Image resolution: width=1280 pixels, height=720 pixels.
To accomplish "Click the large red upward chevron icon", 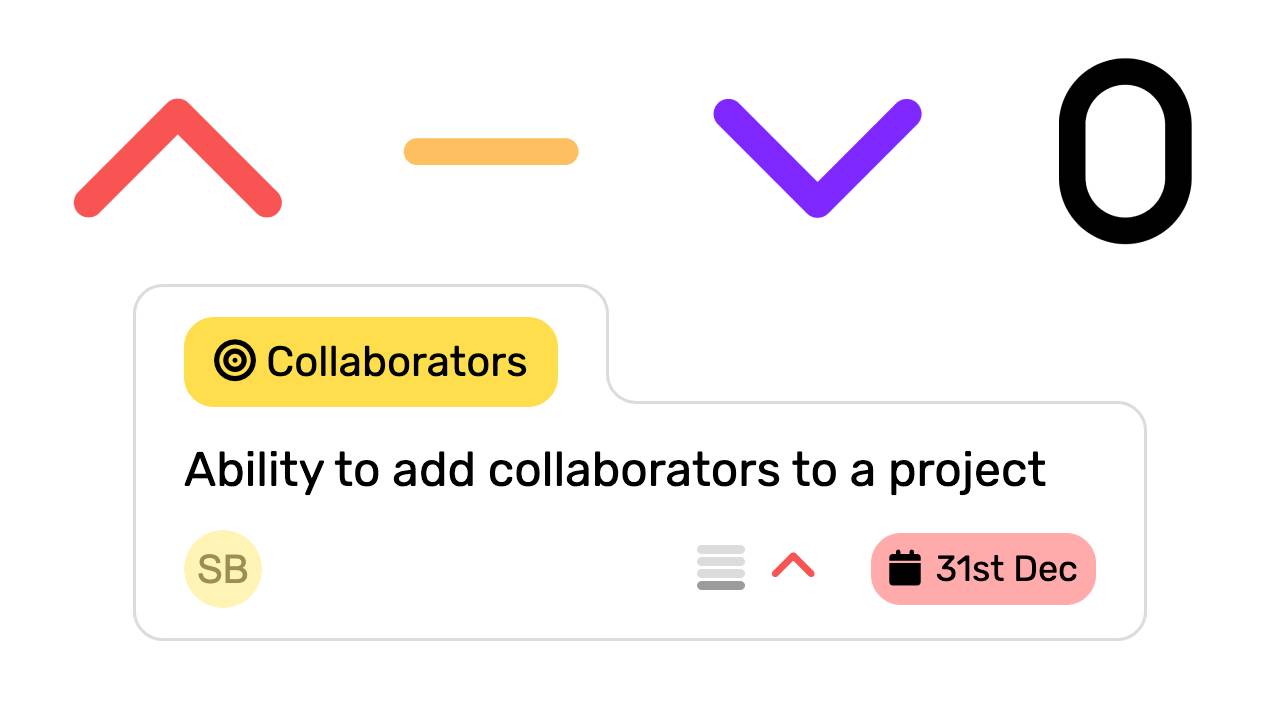I will pos(178,158).
